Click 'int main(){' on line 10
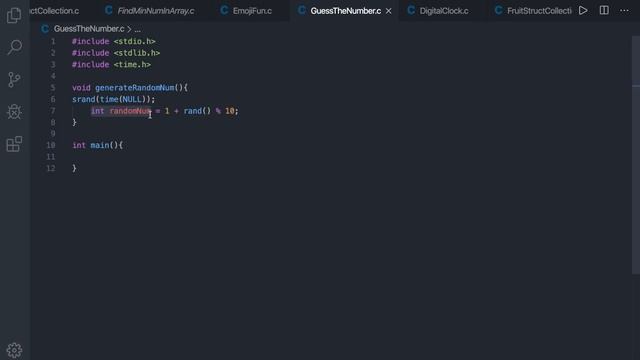The image size is (640, 360). click(x=97, y=145)
